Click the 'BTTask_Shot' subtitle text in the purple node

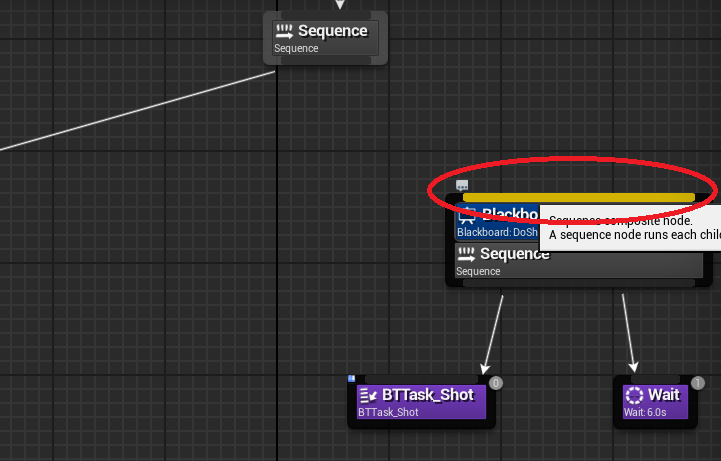click(x=389, y=412)
